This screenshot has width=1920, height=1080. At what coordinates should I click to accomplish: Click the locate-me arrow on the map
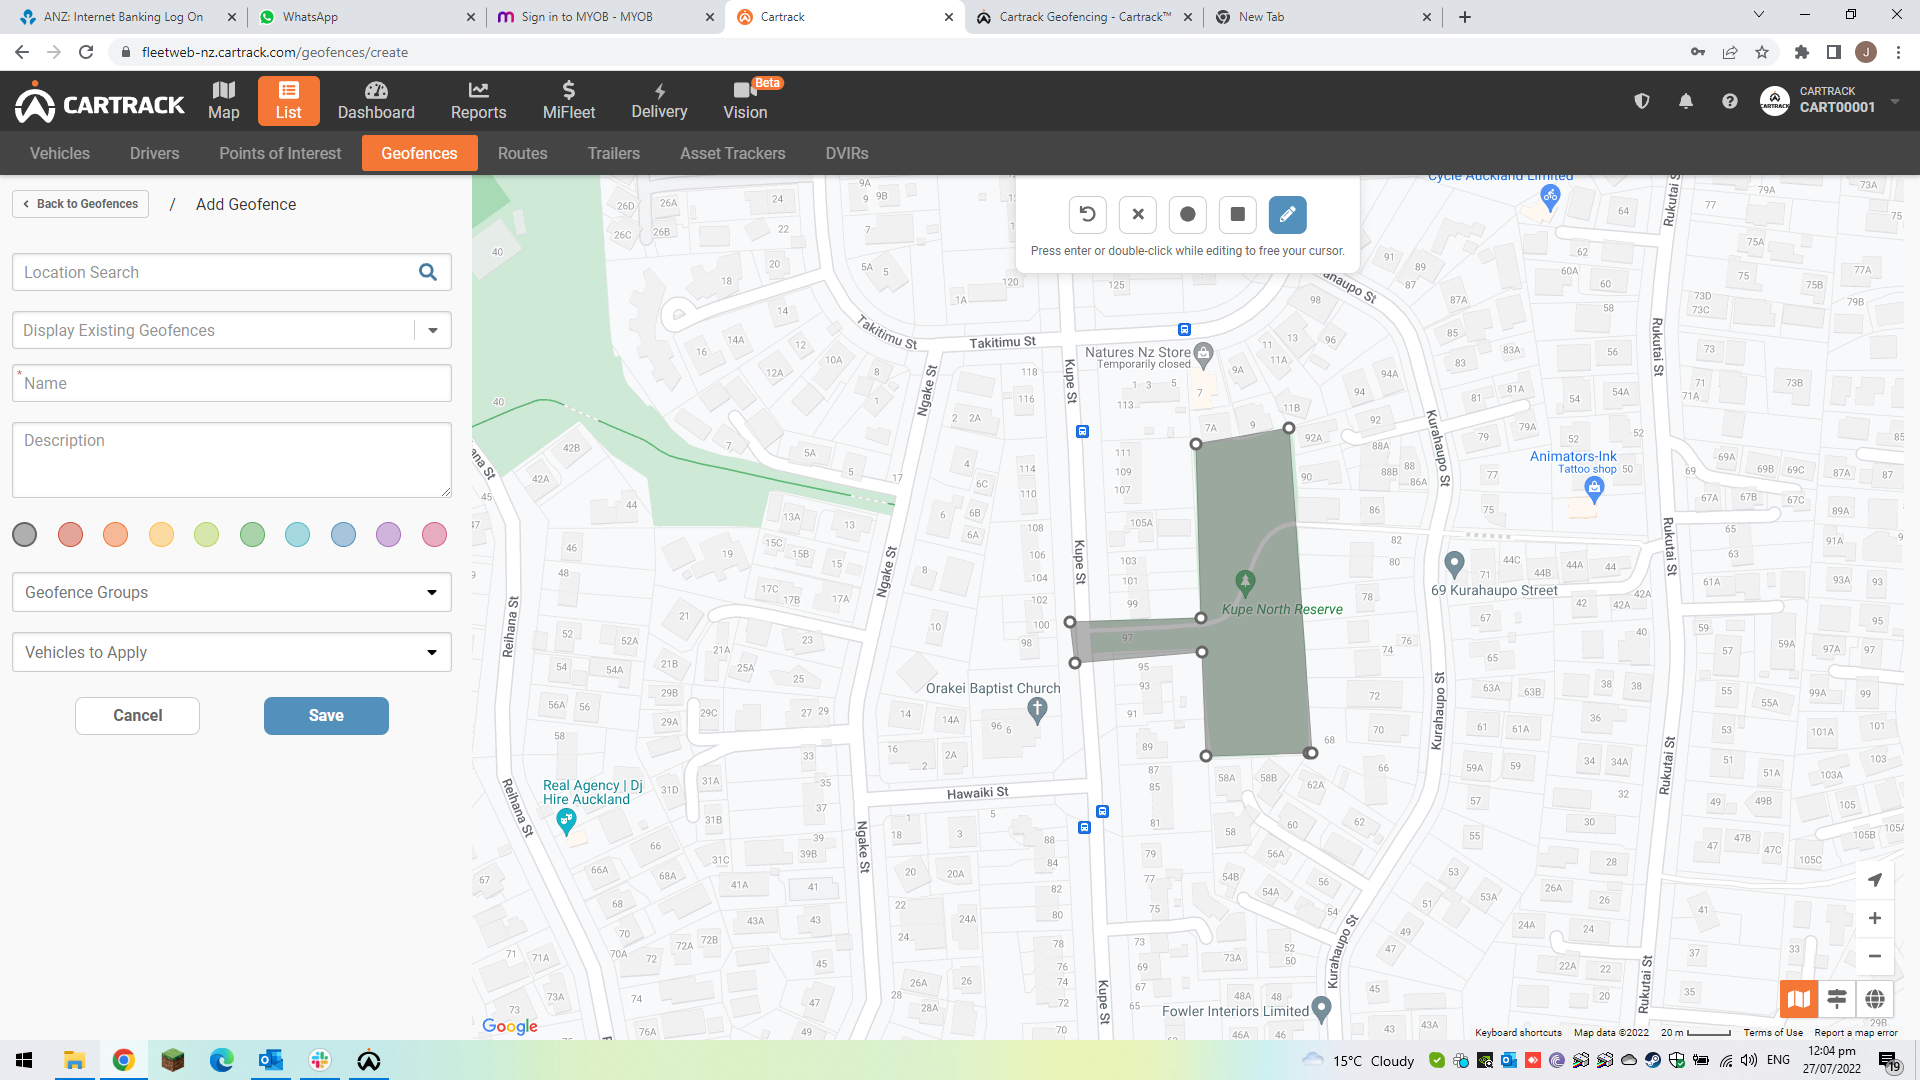[x=1874, y=880]
